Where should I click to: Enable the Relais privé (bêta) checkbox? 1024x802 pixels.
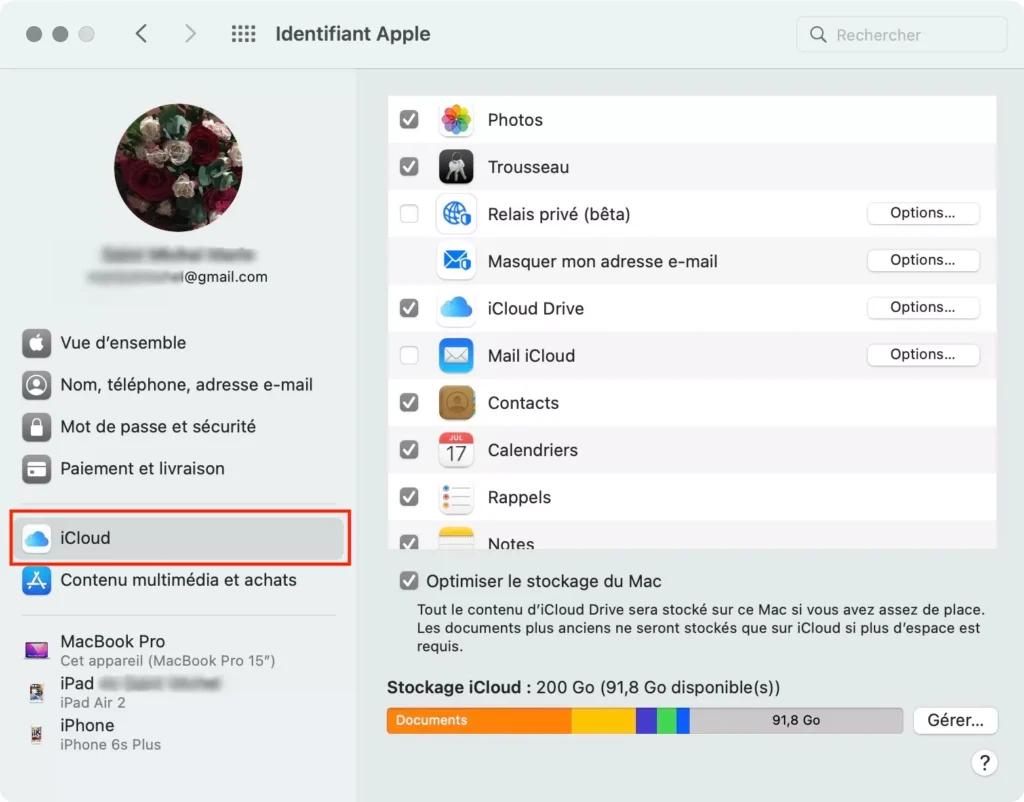click(x=409, y=214)
